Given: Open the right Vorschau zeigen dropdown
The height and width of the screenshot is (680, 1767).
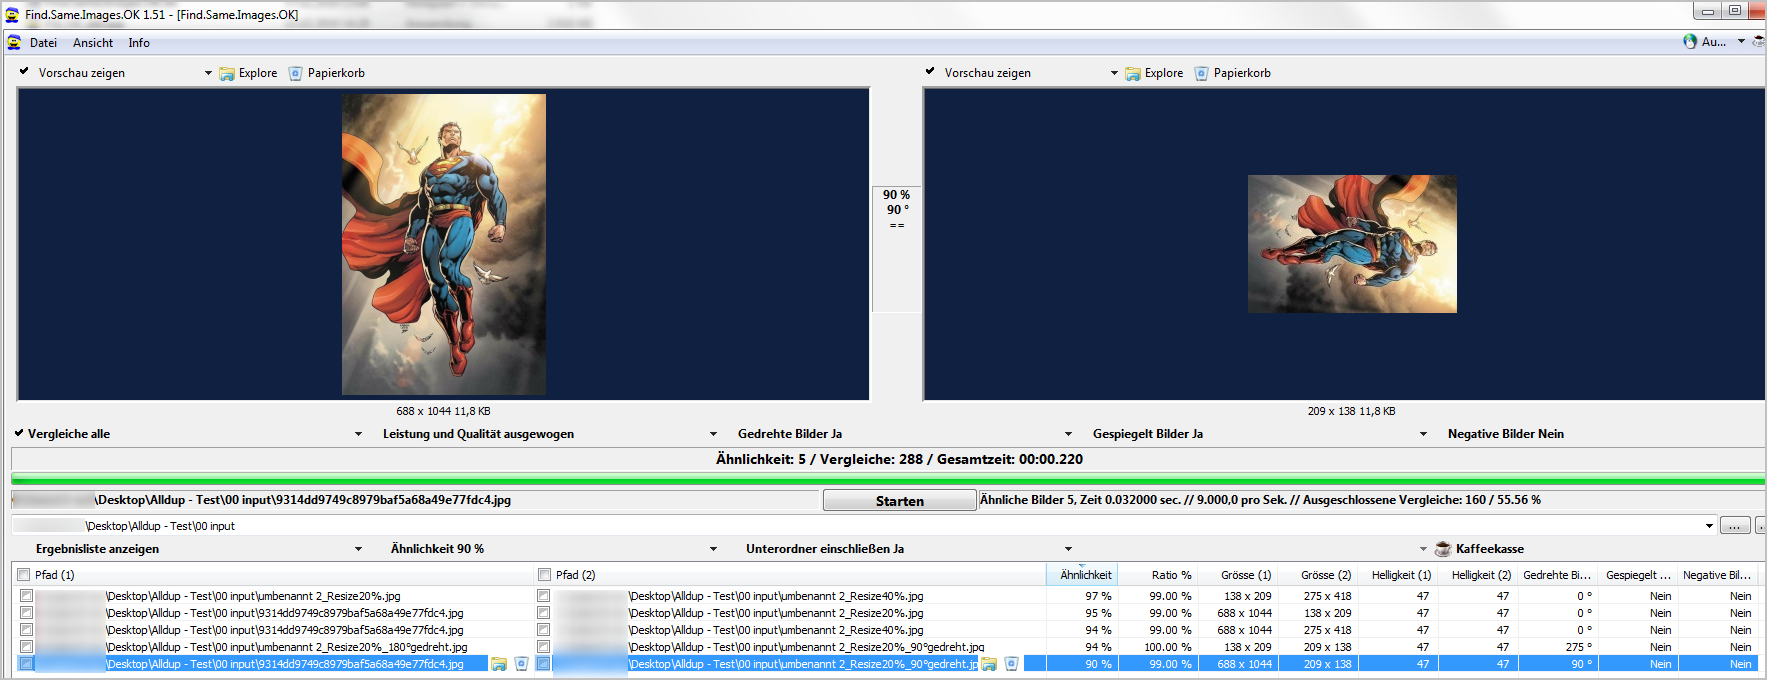Looking at the screenshot, I should 1114,73.
